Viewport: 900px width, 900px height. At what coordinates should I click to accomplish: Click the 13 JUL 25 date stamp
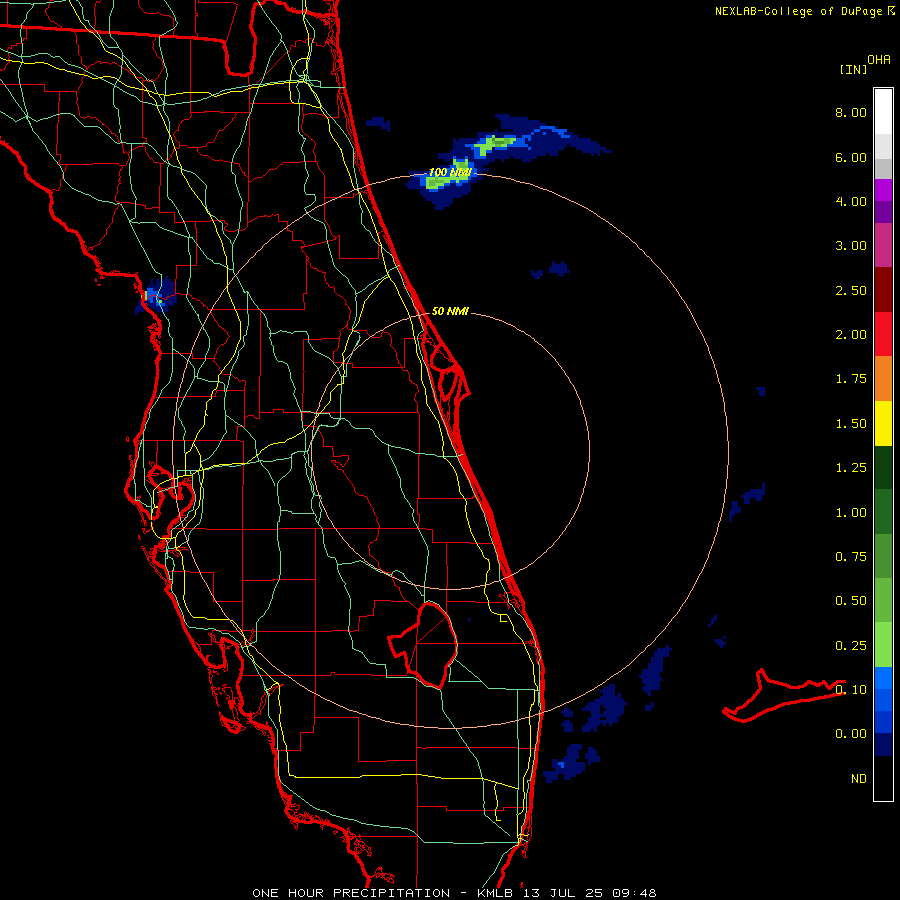(x=565, y=893)
